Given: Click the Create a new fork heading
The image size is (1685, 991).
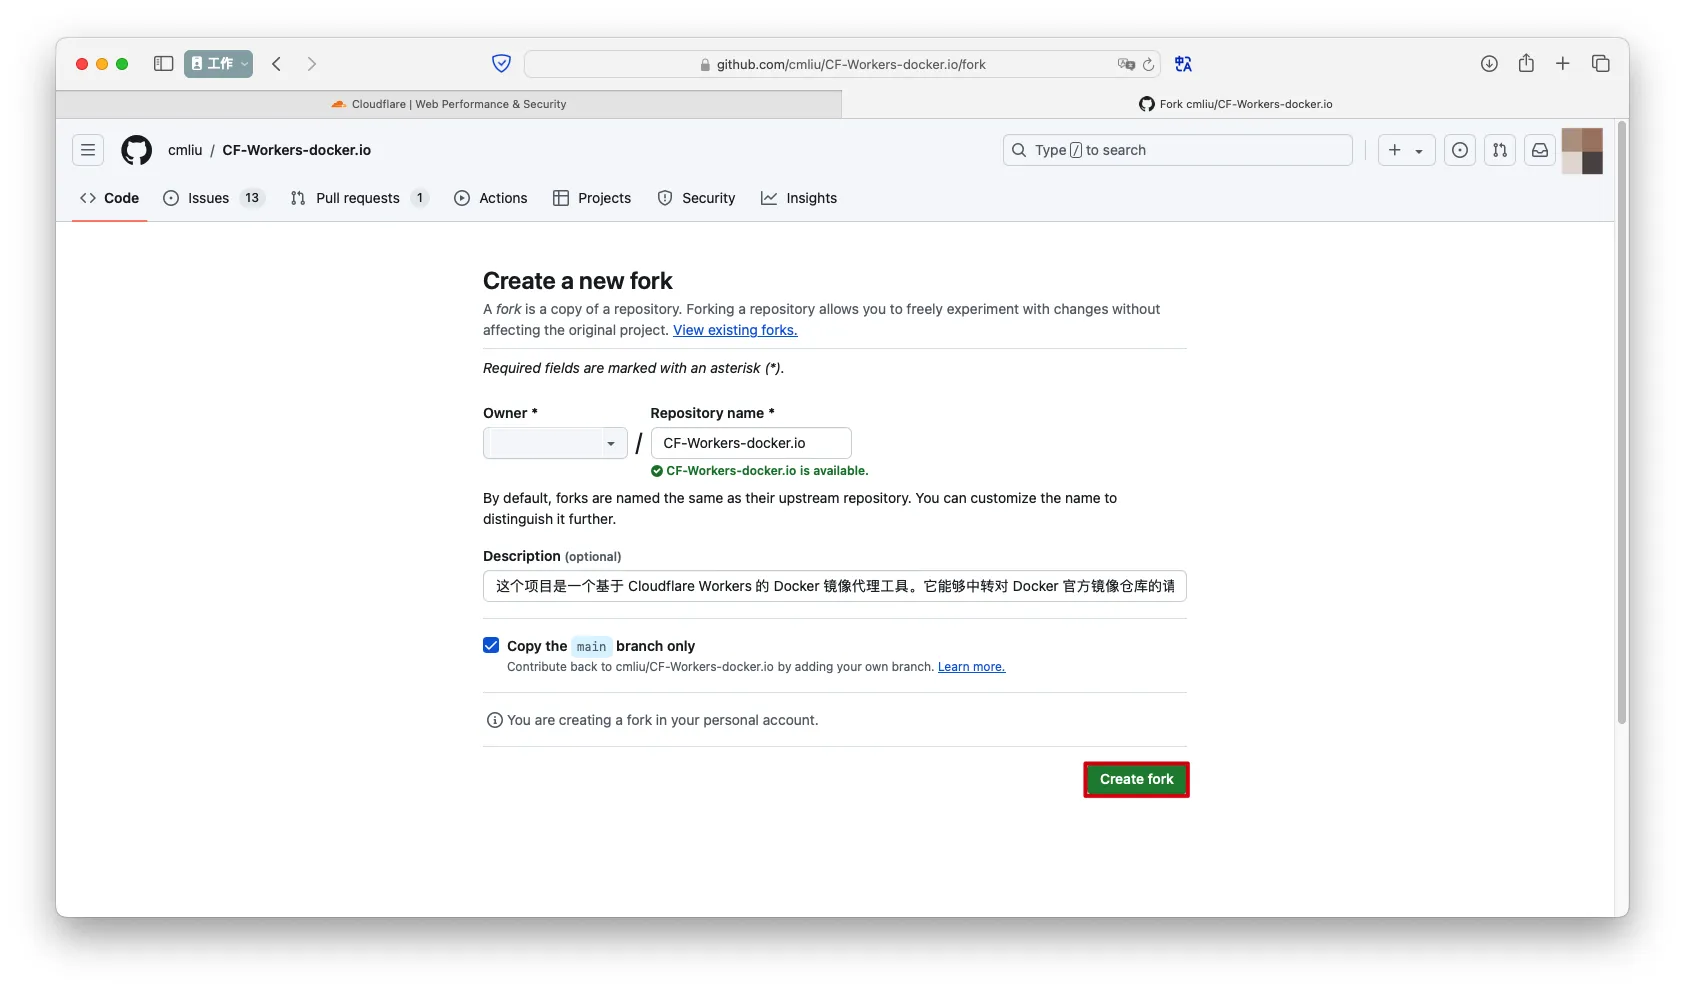Looking at the screenshot, I should pyautogui.click(x=578, y=281).
